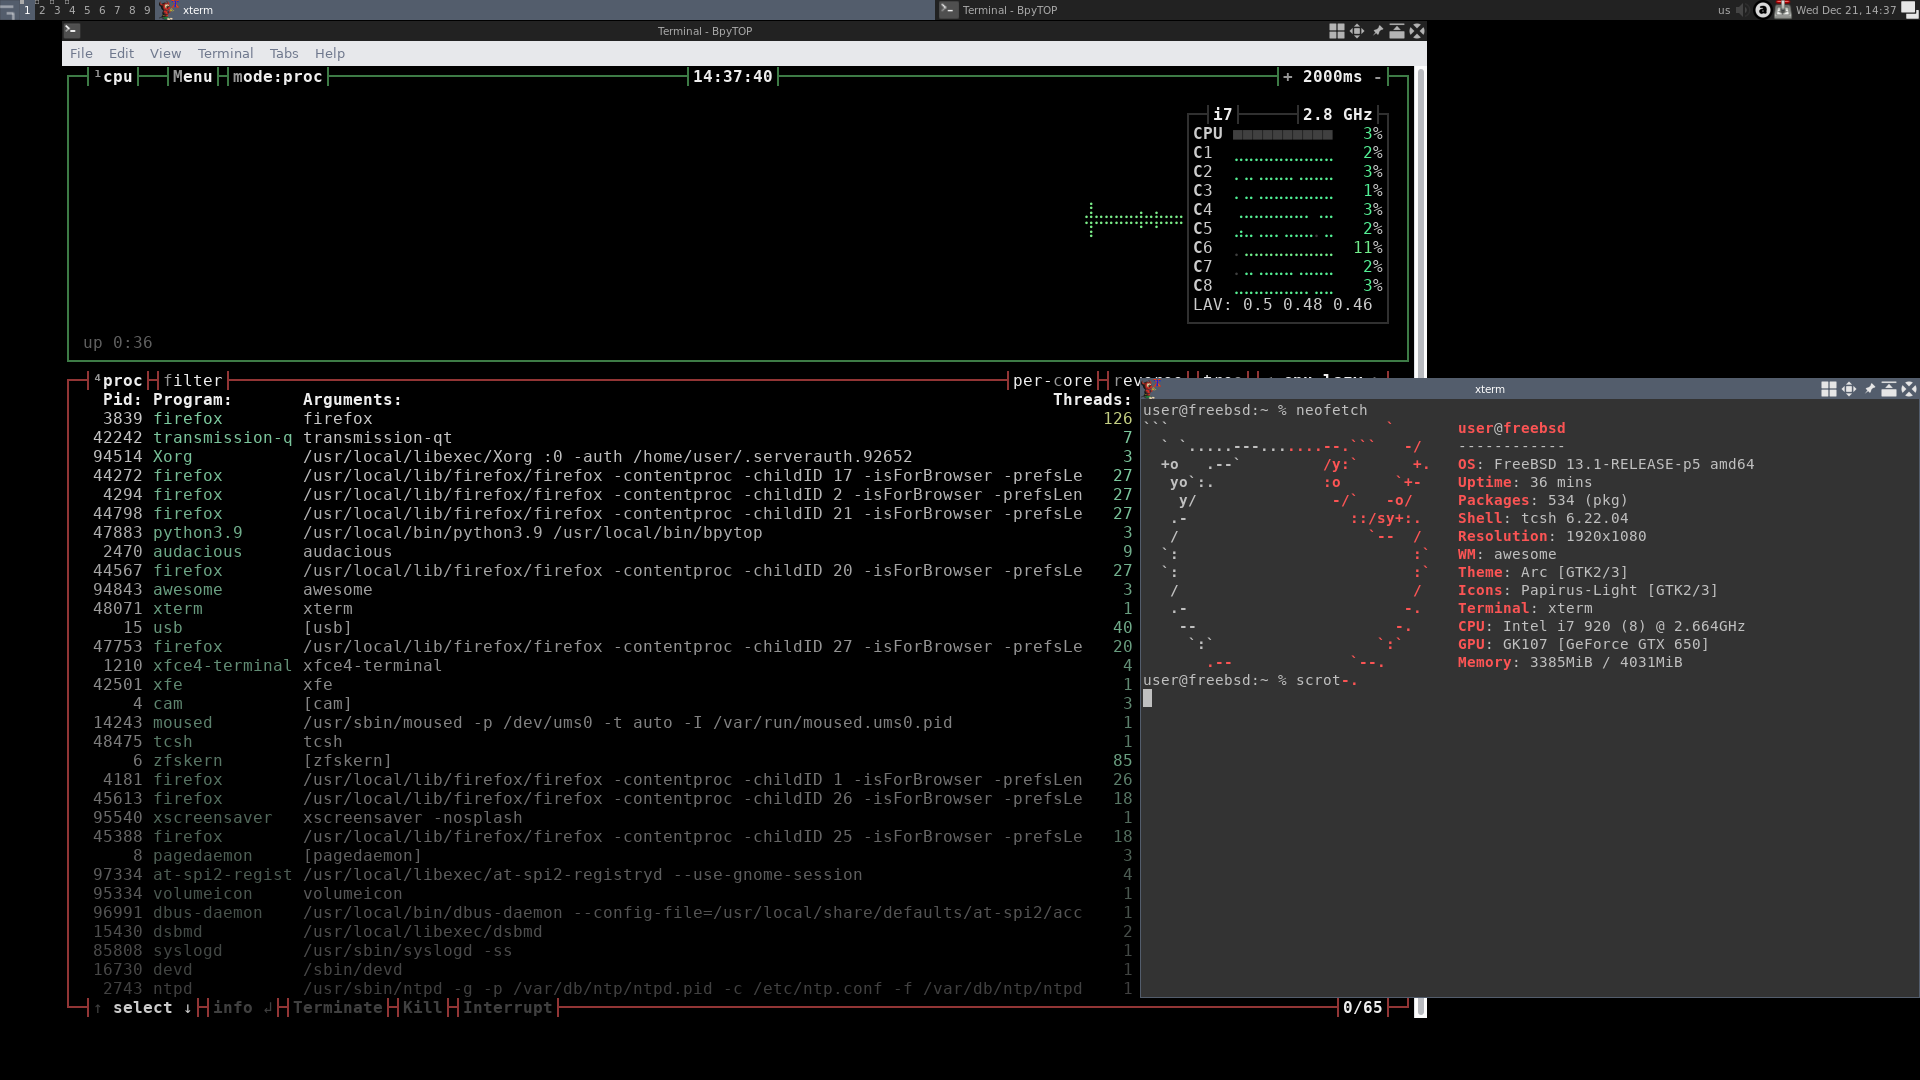
Task: Click the 'neofetch' command line in xterm
Action: click(1255, 410)
